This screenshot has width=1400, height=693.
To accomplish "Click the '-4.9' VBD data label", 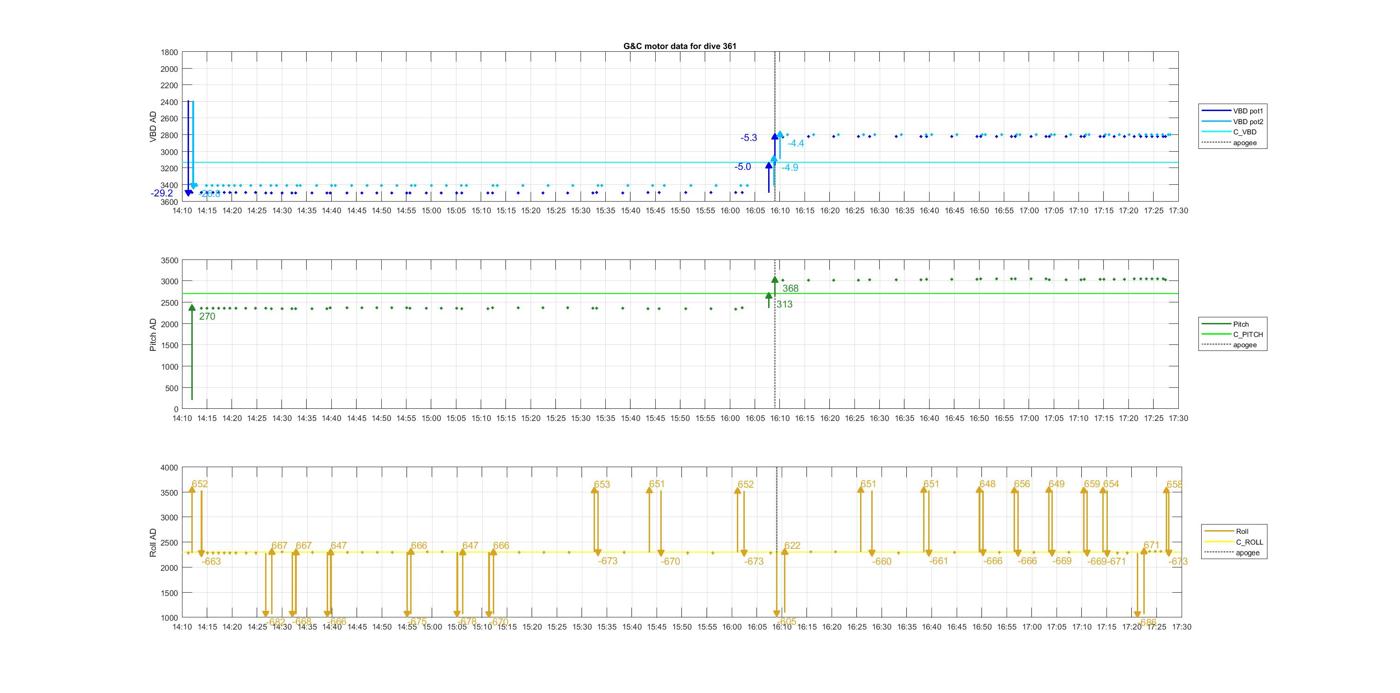I will click(x=790, y=168).
